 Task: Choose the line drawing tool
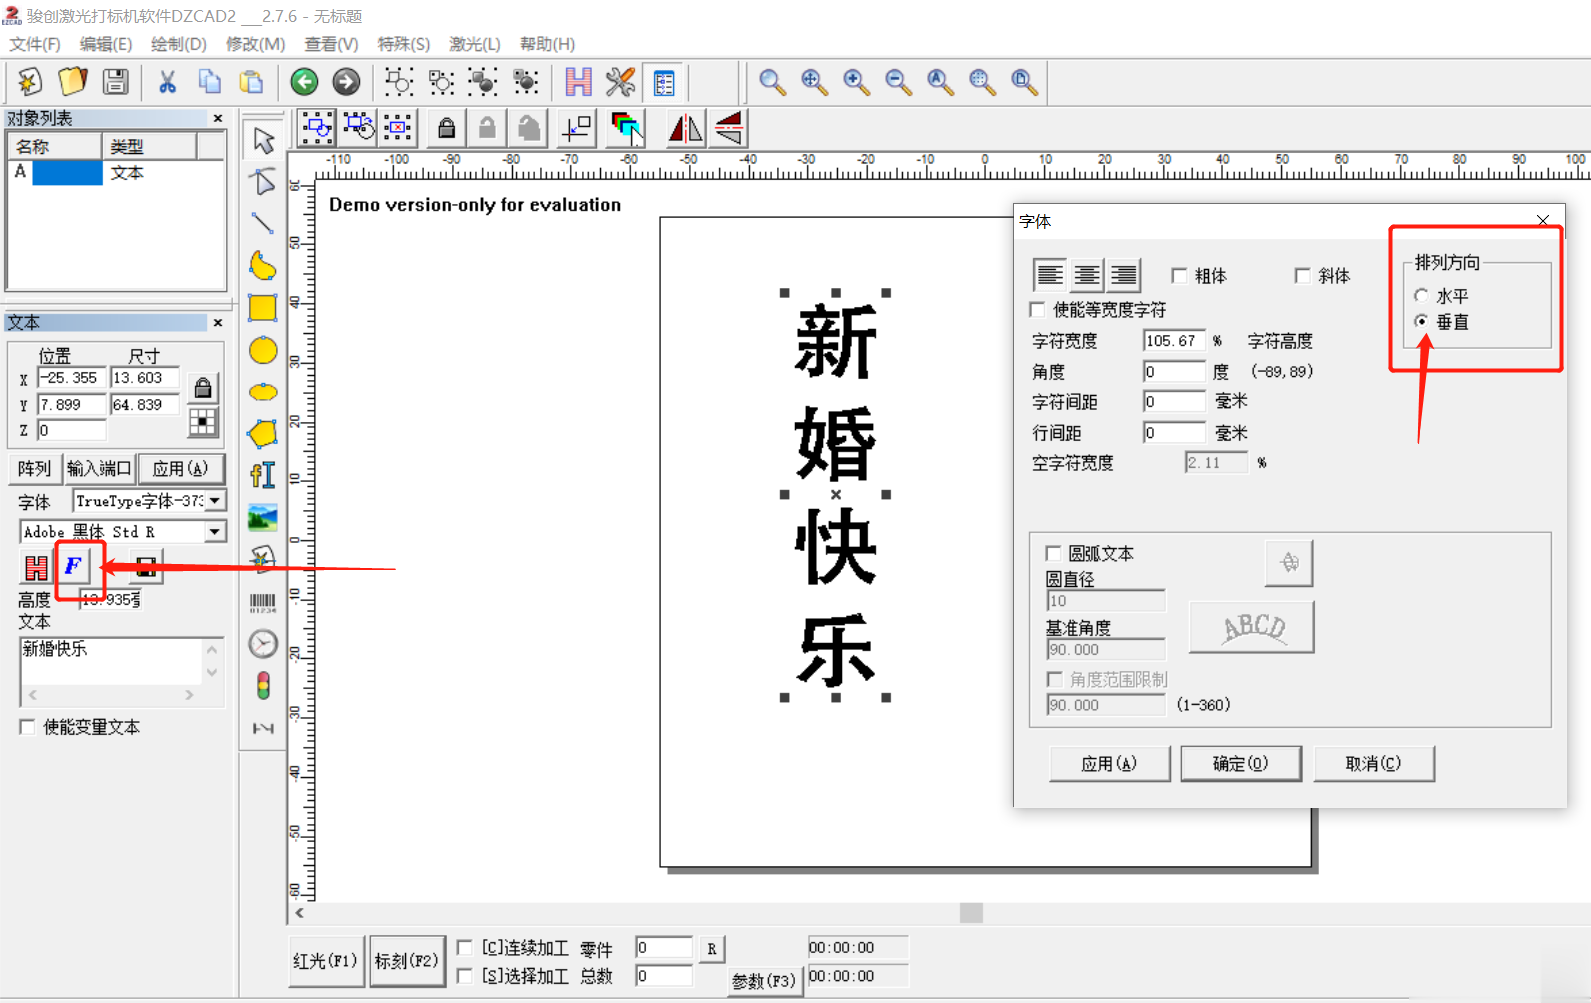[x=263, y=224]
